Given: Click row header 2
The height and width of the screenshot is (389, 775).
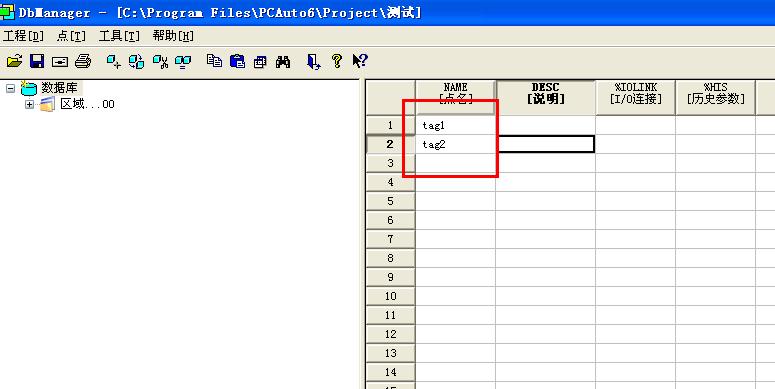Looking at the screenshot, I should click(x=390, y=144).
